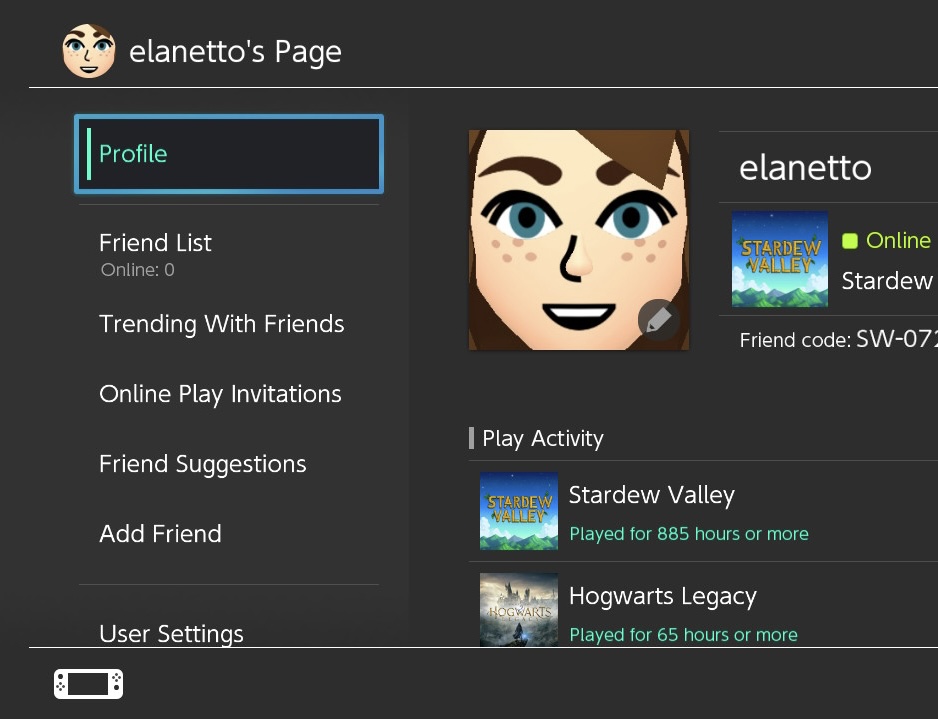Image resolution: width=938 pixels, height=719 pixels.
Task: Click the small Mii avatar in page header
Action: point(89,51)
